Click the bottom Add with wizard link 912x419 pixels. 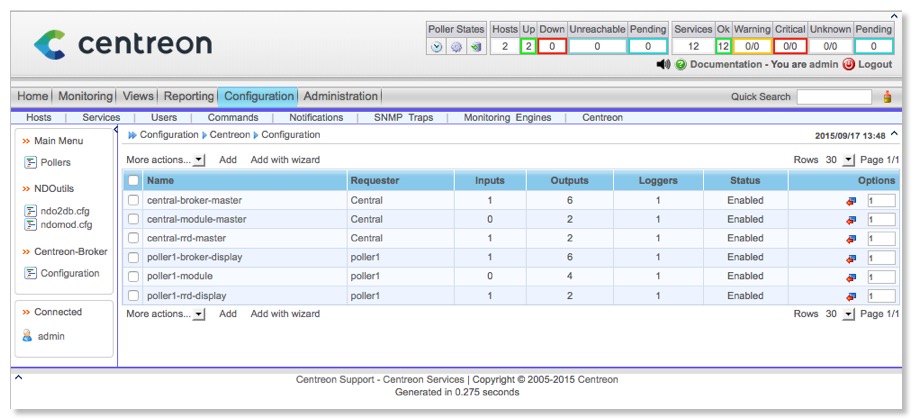(286, 314)
